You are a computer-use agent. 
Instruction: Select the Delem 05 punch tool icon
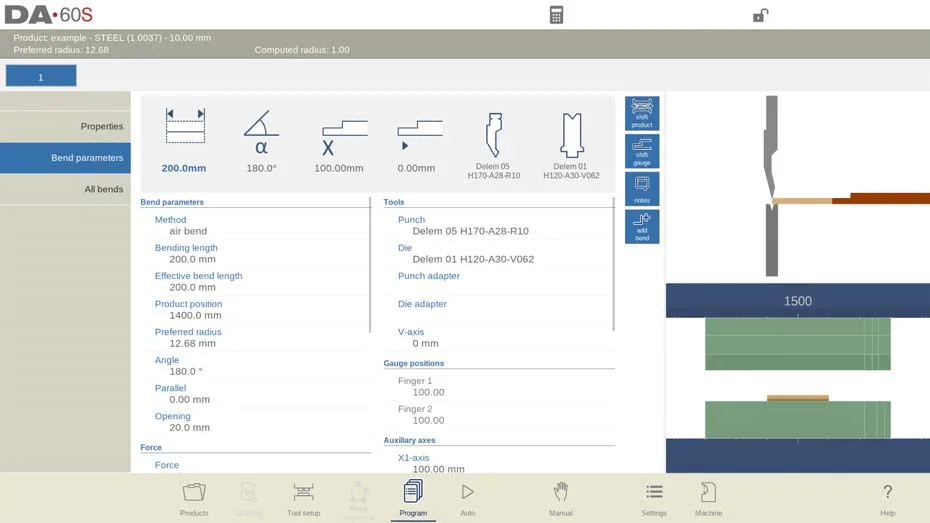pos(493,146)
